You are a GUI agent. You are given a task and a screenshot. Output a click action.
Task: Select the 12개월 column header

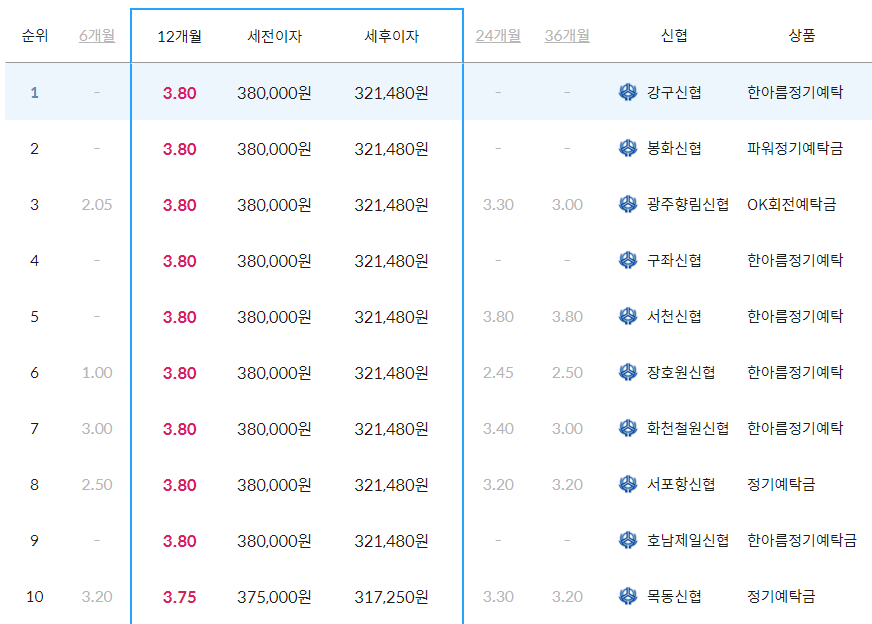click(179, 37)
